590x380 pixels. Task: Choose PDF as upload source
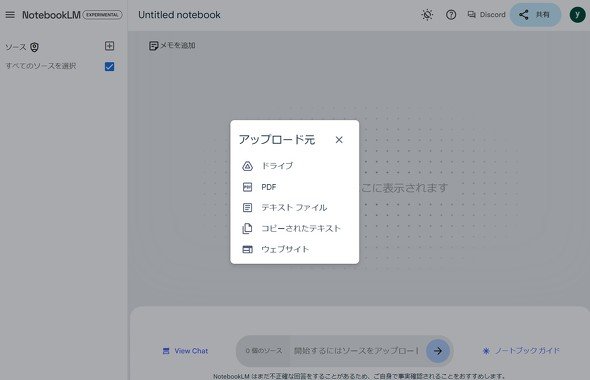pyautogui.click(x=295, y=187)
